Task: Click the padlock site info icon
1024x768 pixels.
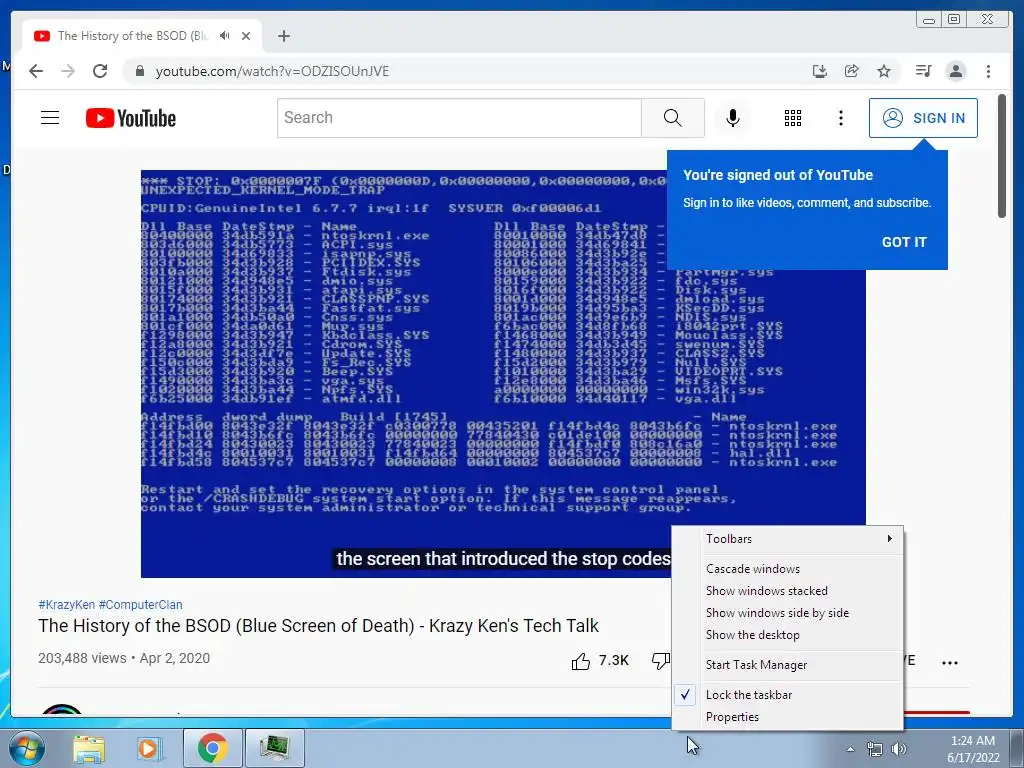Action: tap(139, 71)
